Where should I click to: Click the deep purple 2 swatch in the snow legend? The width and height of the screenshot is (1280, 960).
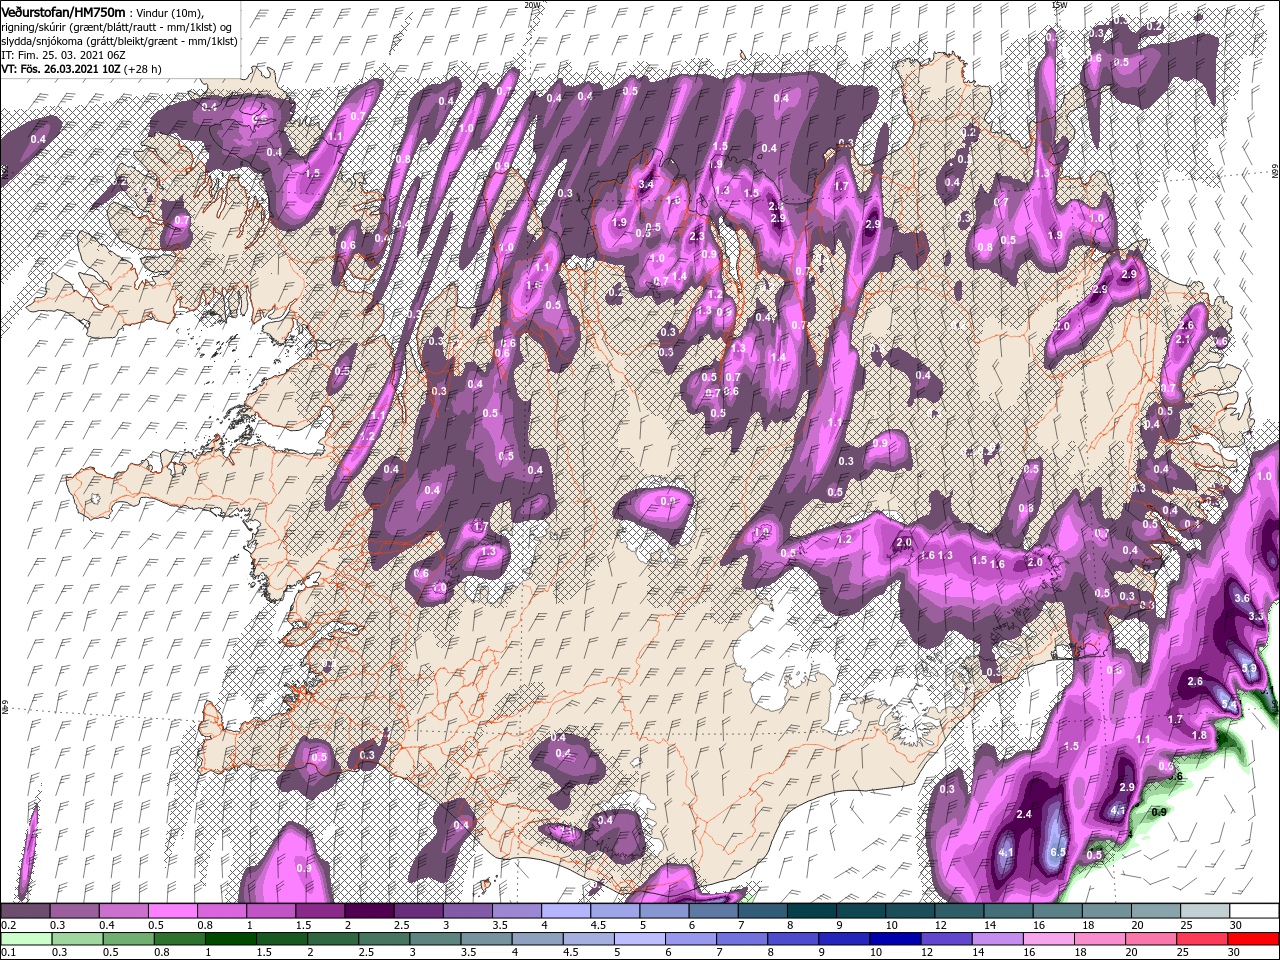point(369,911)
